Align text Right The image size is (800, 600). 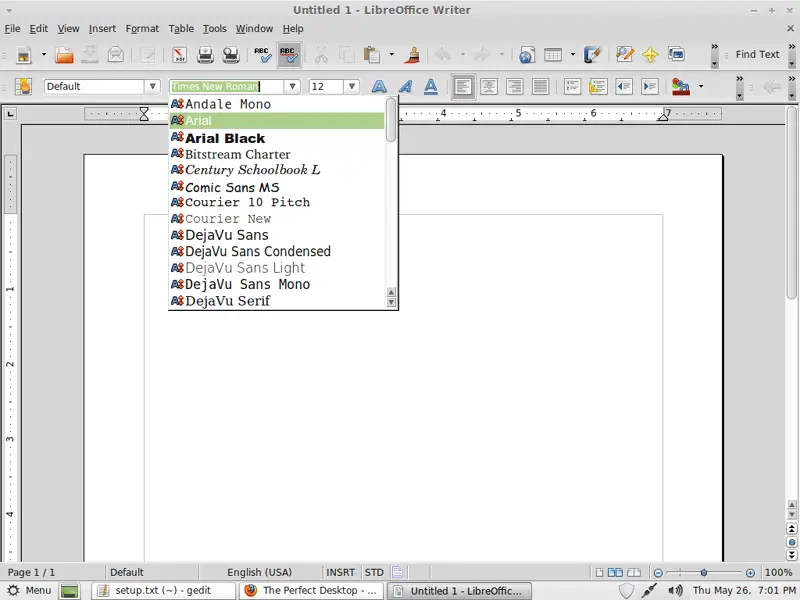coord(514,87)
